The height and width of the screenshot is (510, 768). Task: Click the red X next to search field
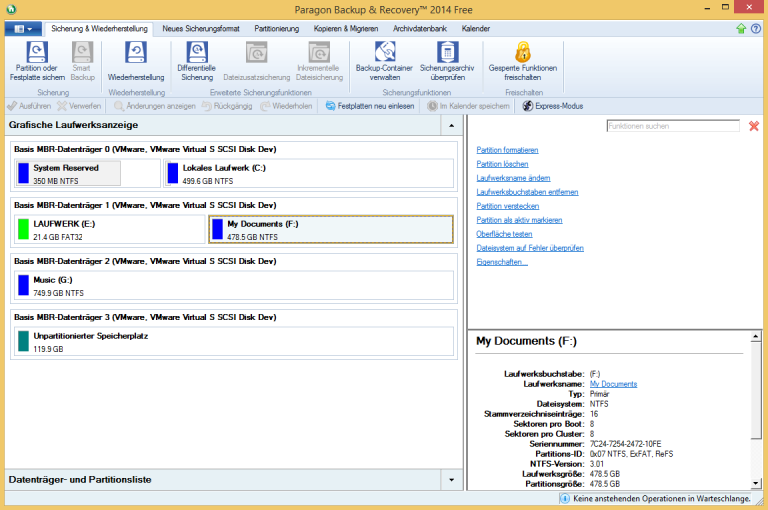click(x=754, y=126)
